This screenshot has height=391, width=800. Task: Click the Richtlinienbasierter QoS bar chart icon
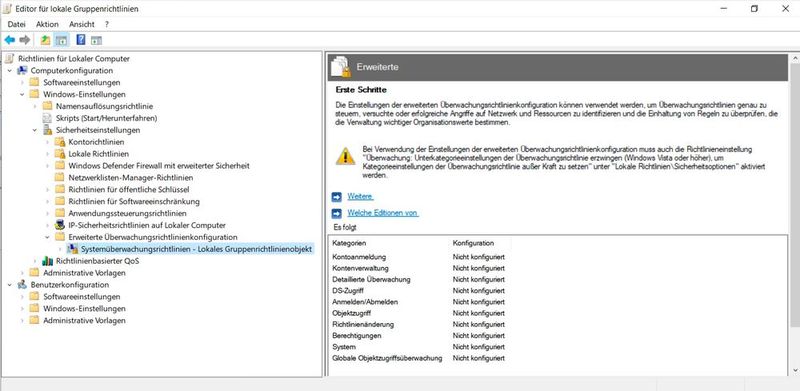pos(47,261)
